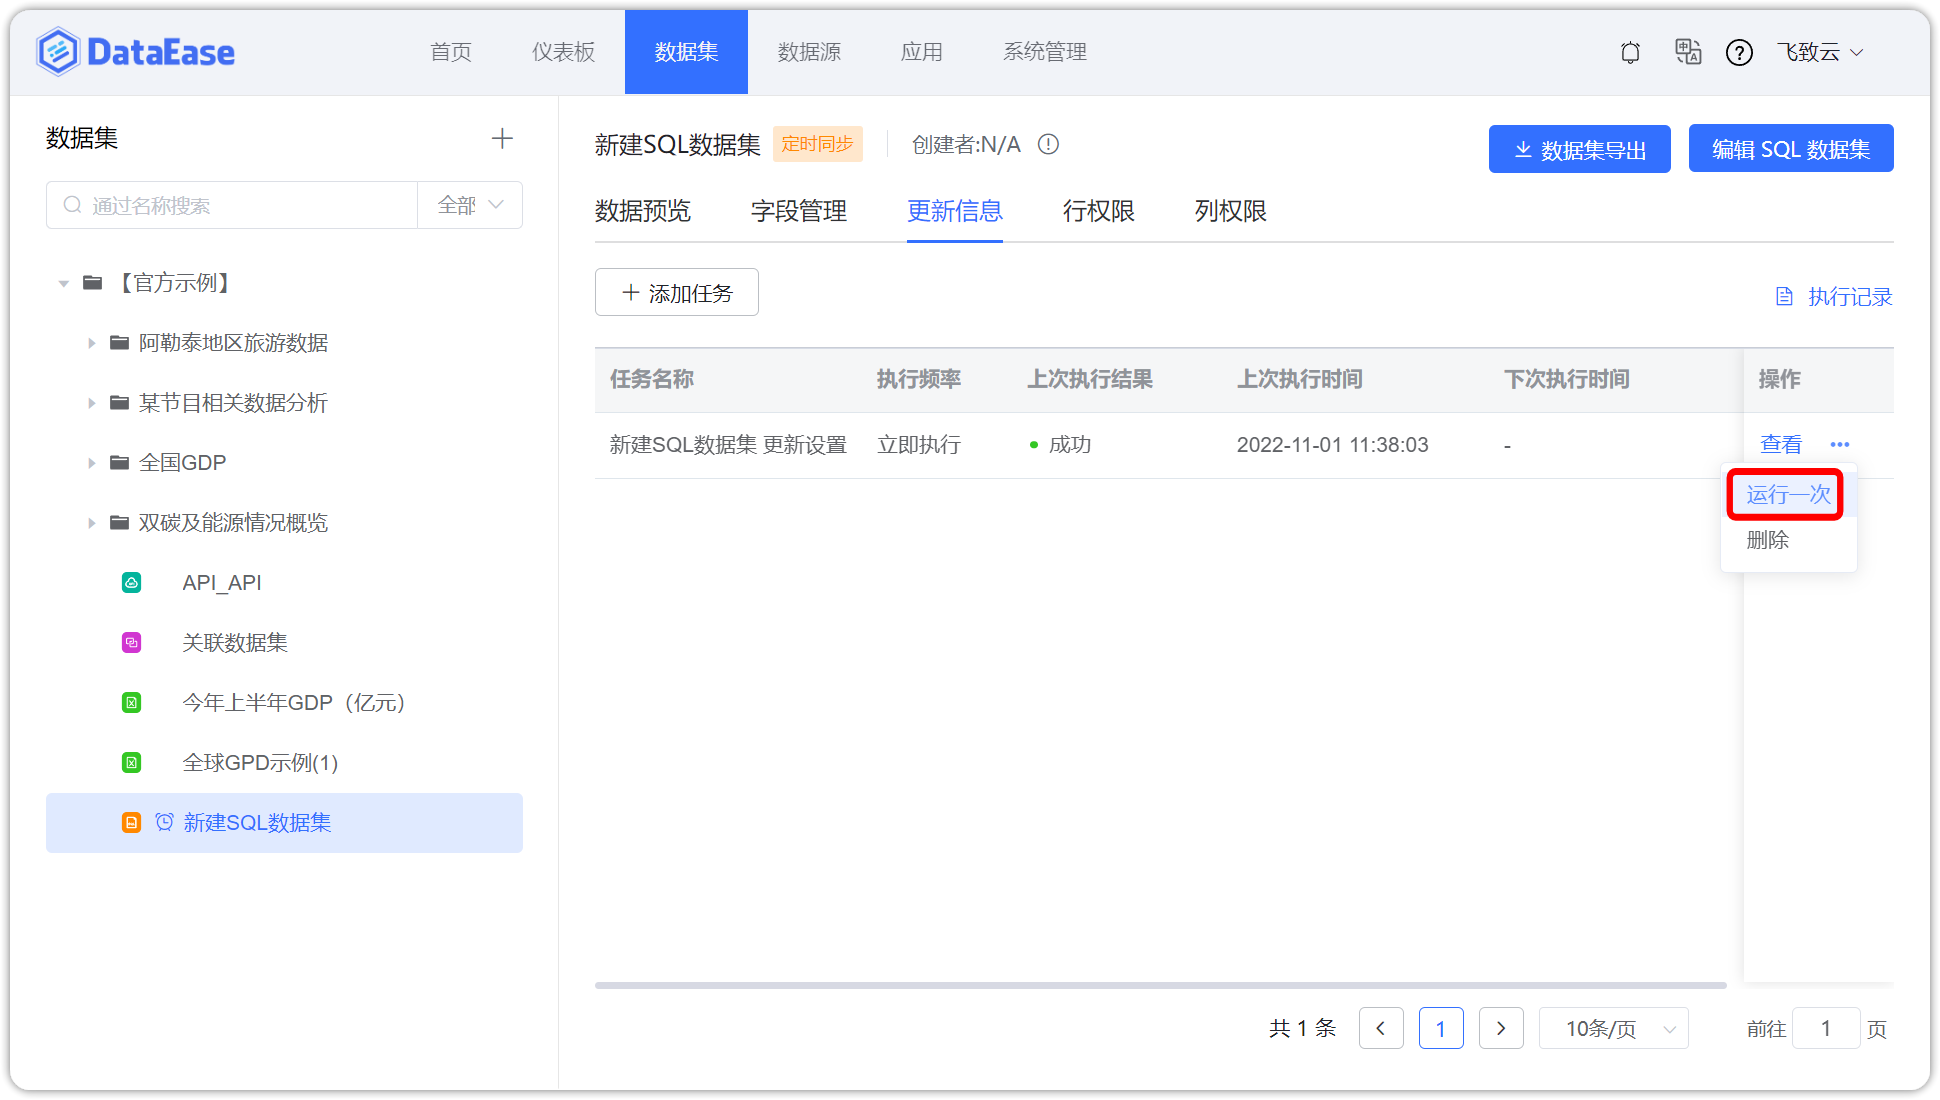This screenshot has width=1940, height=1100.
Task: Click the 关联数据集 dataset icon
Action: pos(131,642)
